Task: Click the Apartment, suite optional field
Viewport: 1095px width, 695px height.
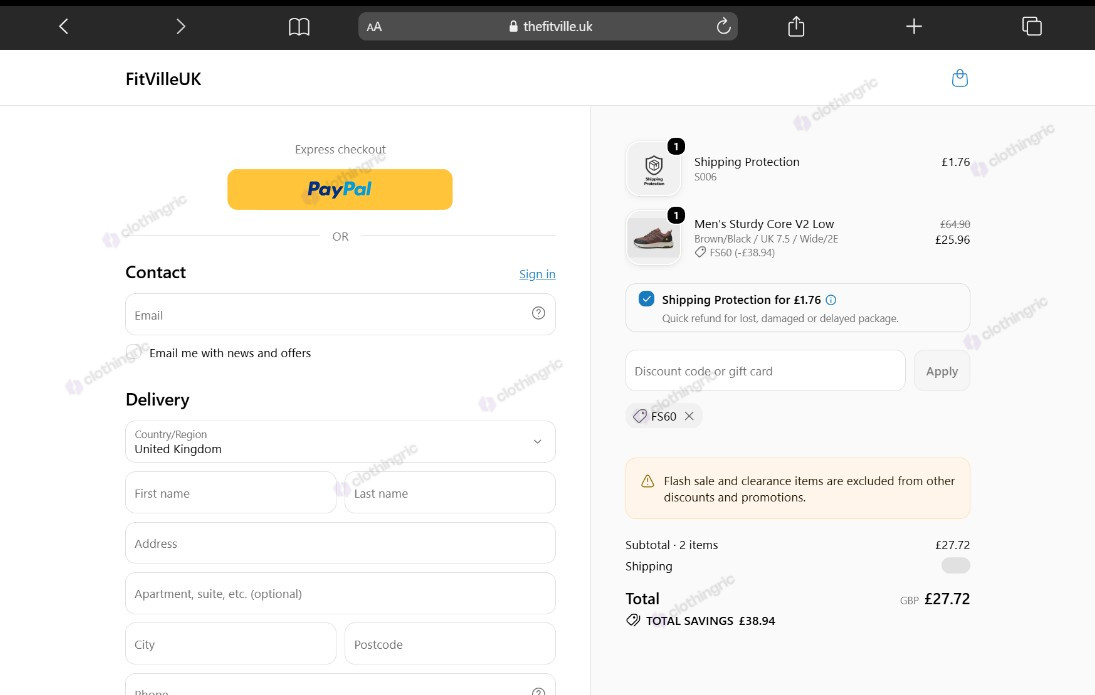Action: point(340,594)
